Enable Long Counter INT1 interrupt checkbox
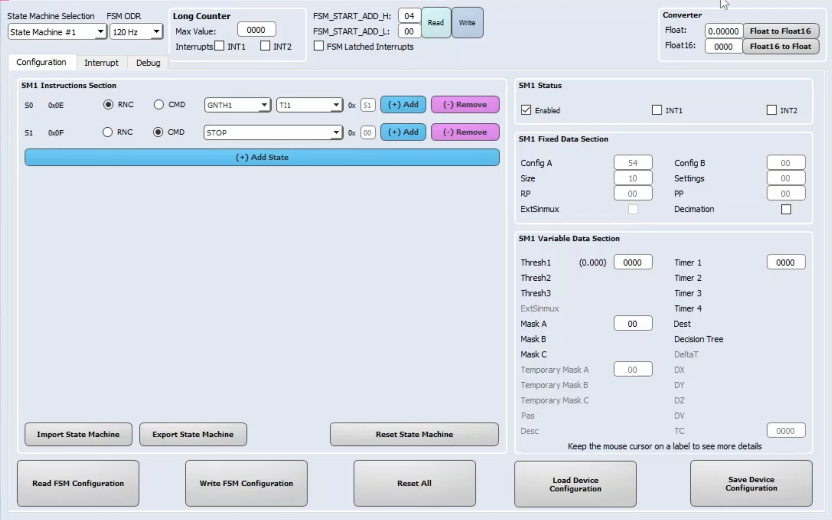Viewport: 832px width, 520px height. click(x=219, y=46)
